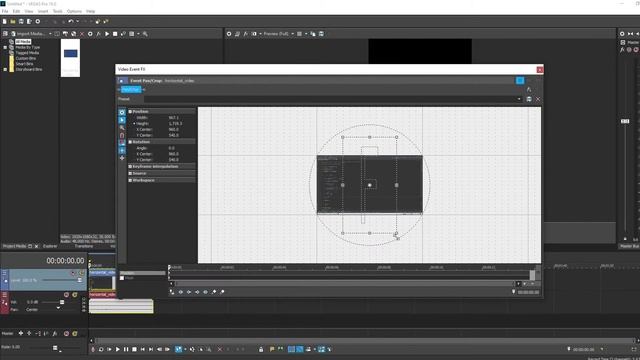Click the center handle of the crop rectangle

pyautogui.click(x=369, y=185)
